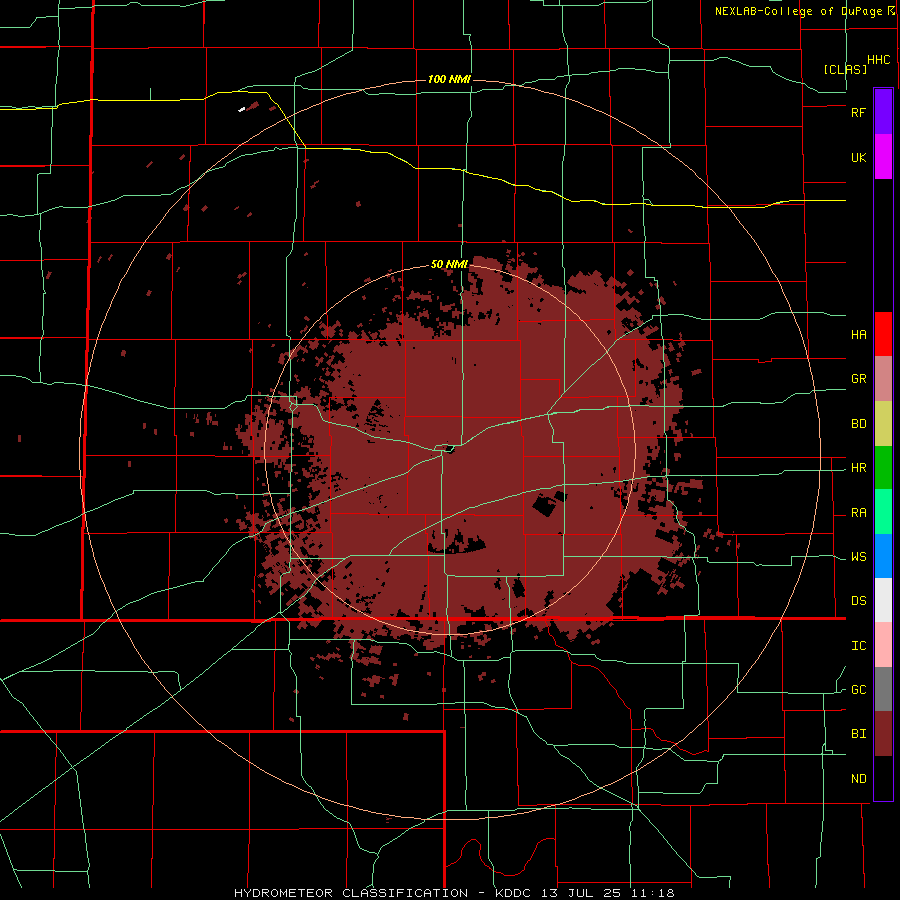Select the dark green HR swatch
The width and height of the screenshot is (900, 900).
[x=883, y=468]
